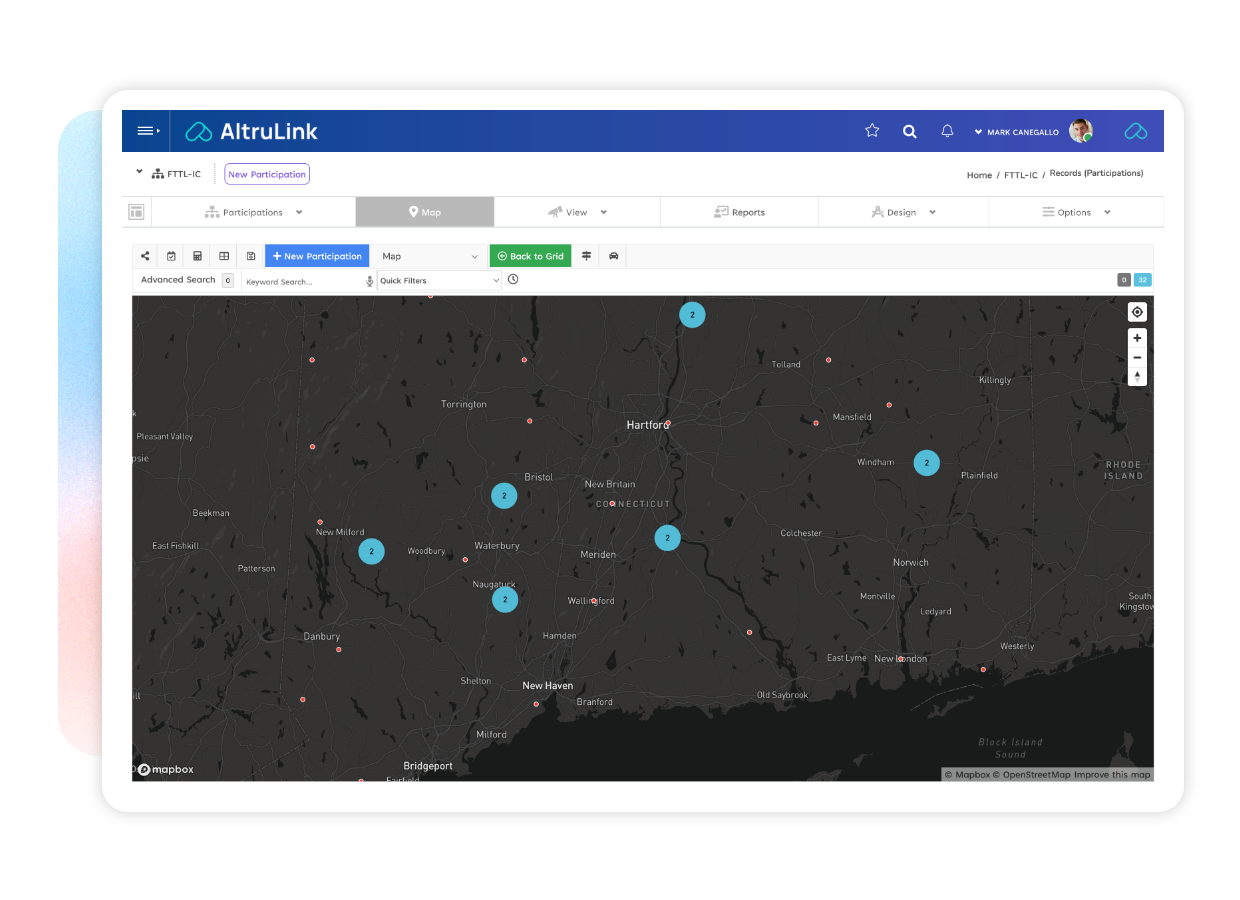Viewport: 1240px width, 900px height.
Task: Open the Map view dropdown
Action: coord(431,256)
